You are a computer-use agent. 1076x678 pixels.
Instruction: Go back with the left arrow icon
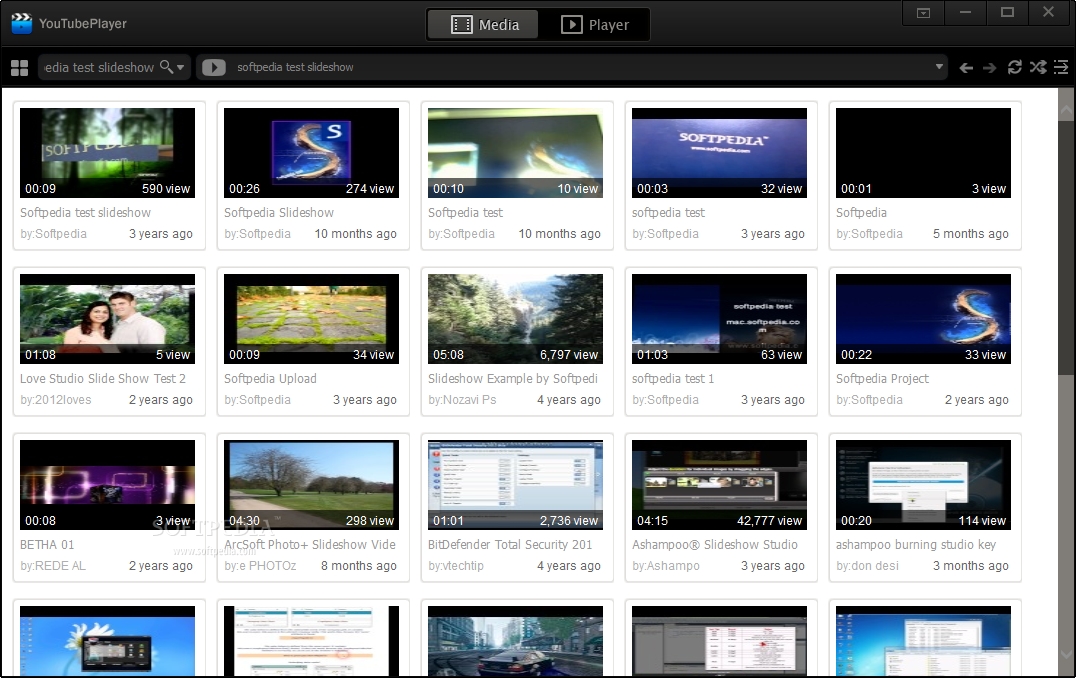click(x=966, y=67)
